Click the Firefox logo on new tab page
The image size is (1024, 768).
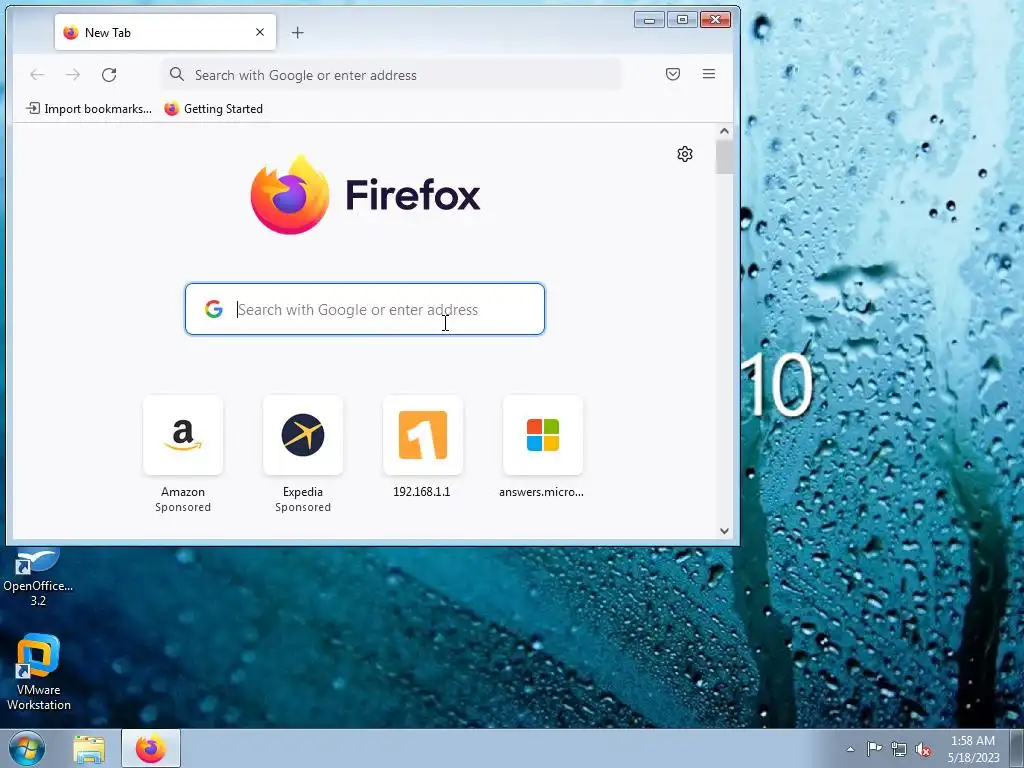click(x=366, y=195)
